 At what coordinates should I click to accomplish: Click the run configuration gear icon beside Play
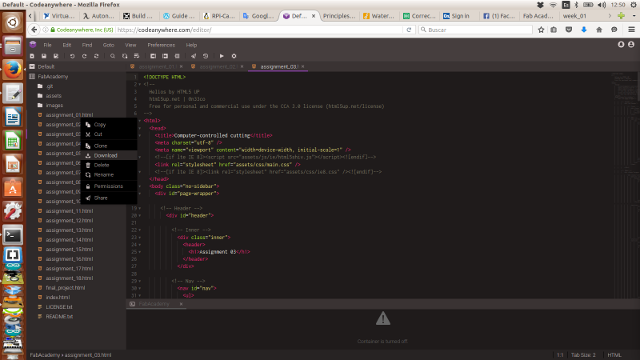pos(234,56)
